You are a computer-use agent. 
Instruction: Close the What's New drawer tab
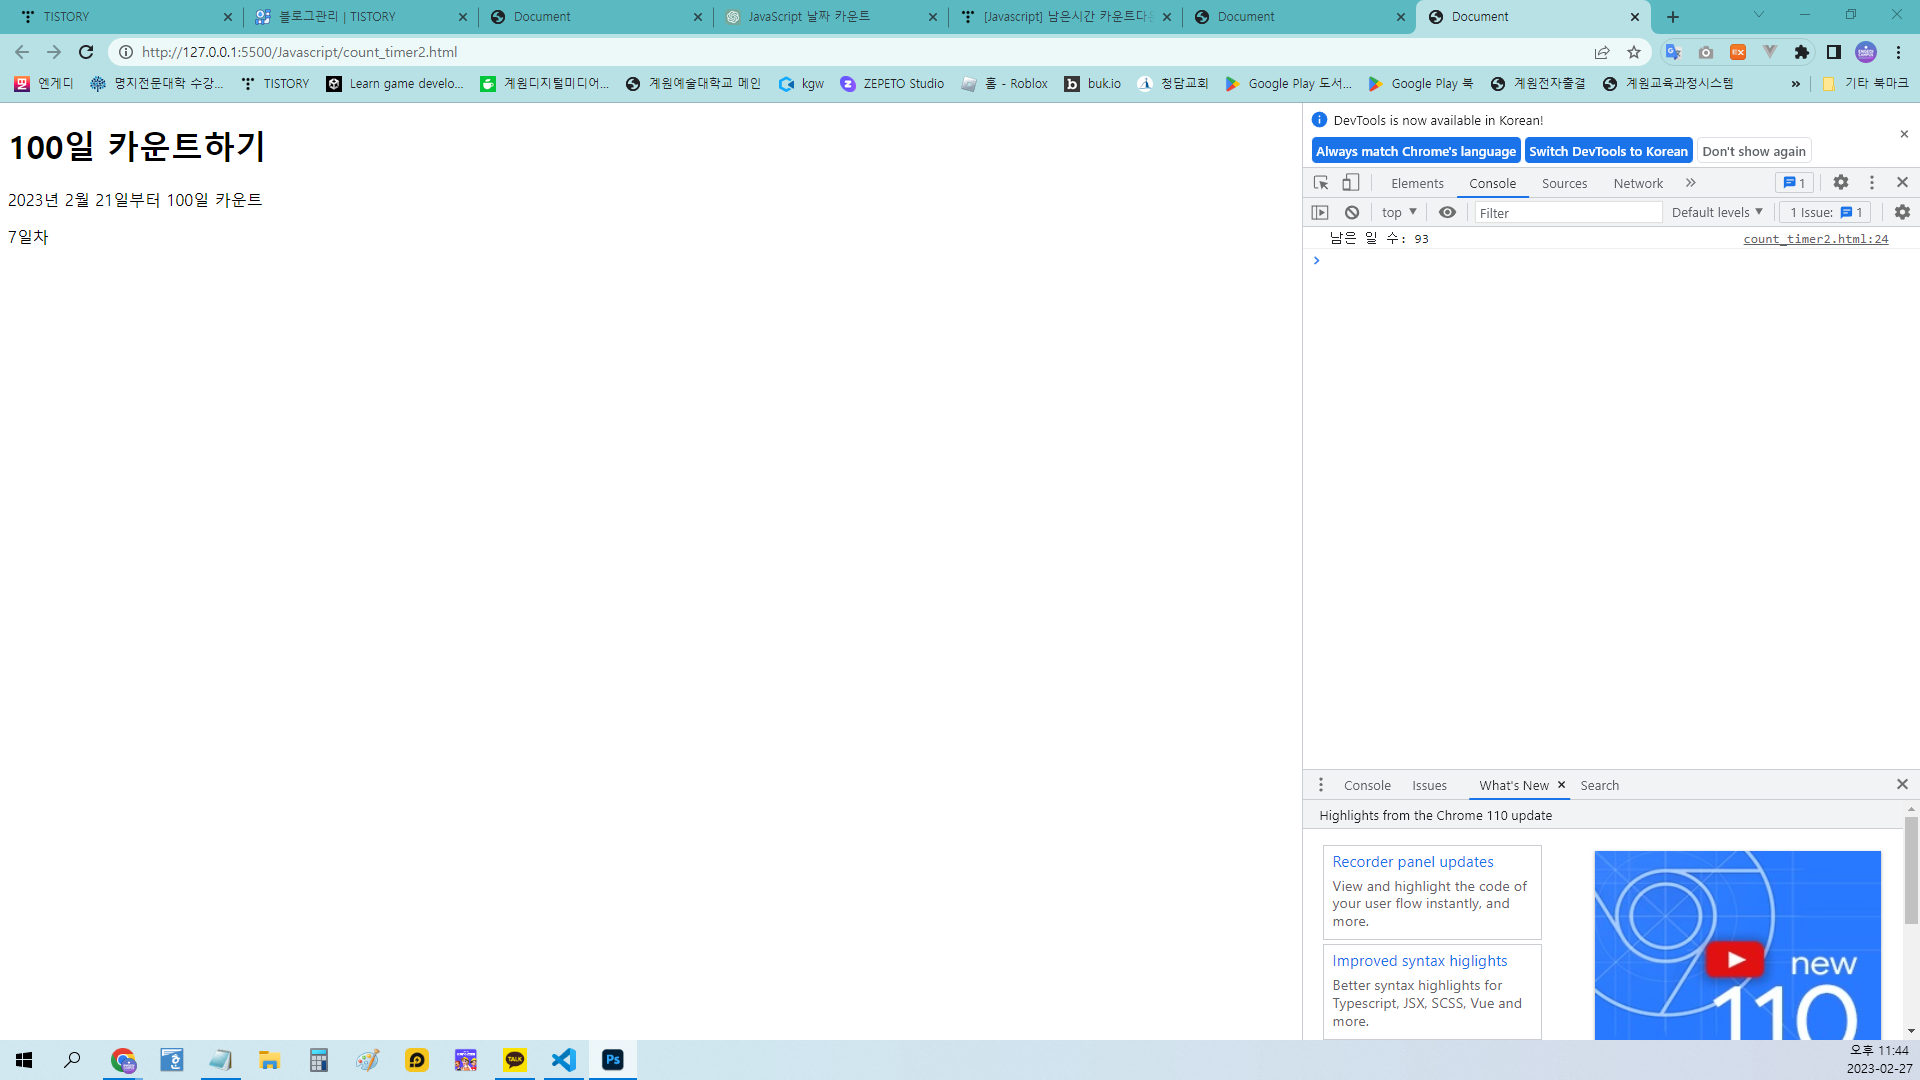coord(1561,785)
